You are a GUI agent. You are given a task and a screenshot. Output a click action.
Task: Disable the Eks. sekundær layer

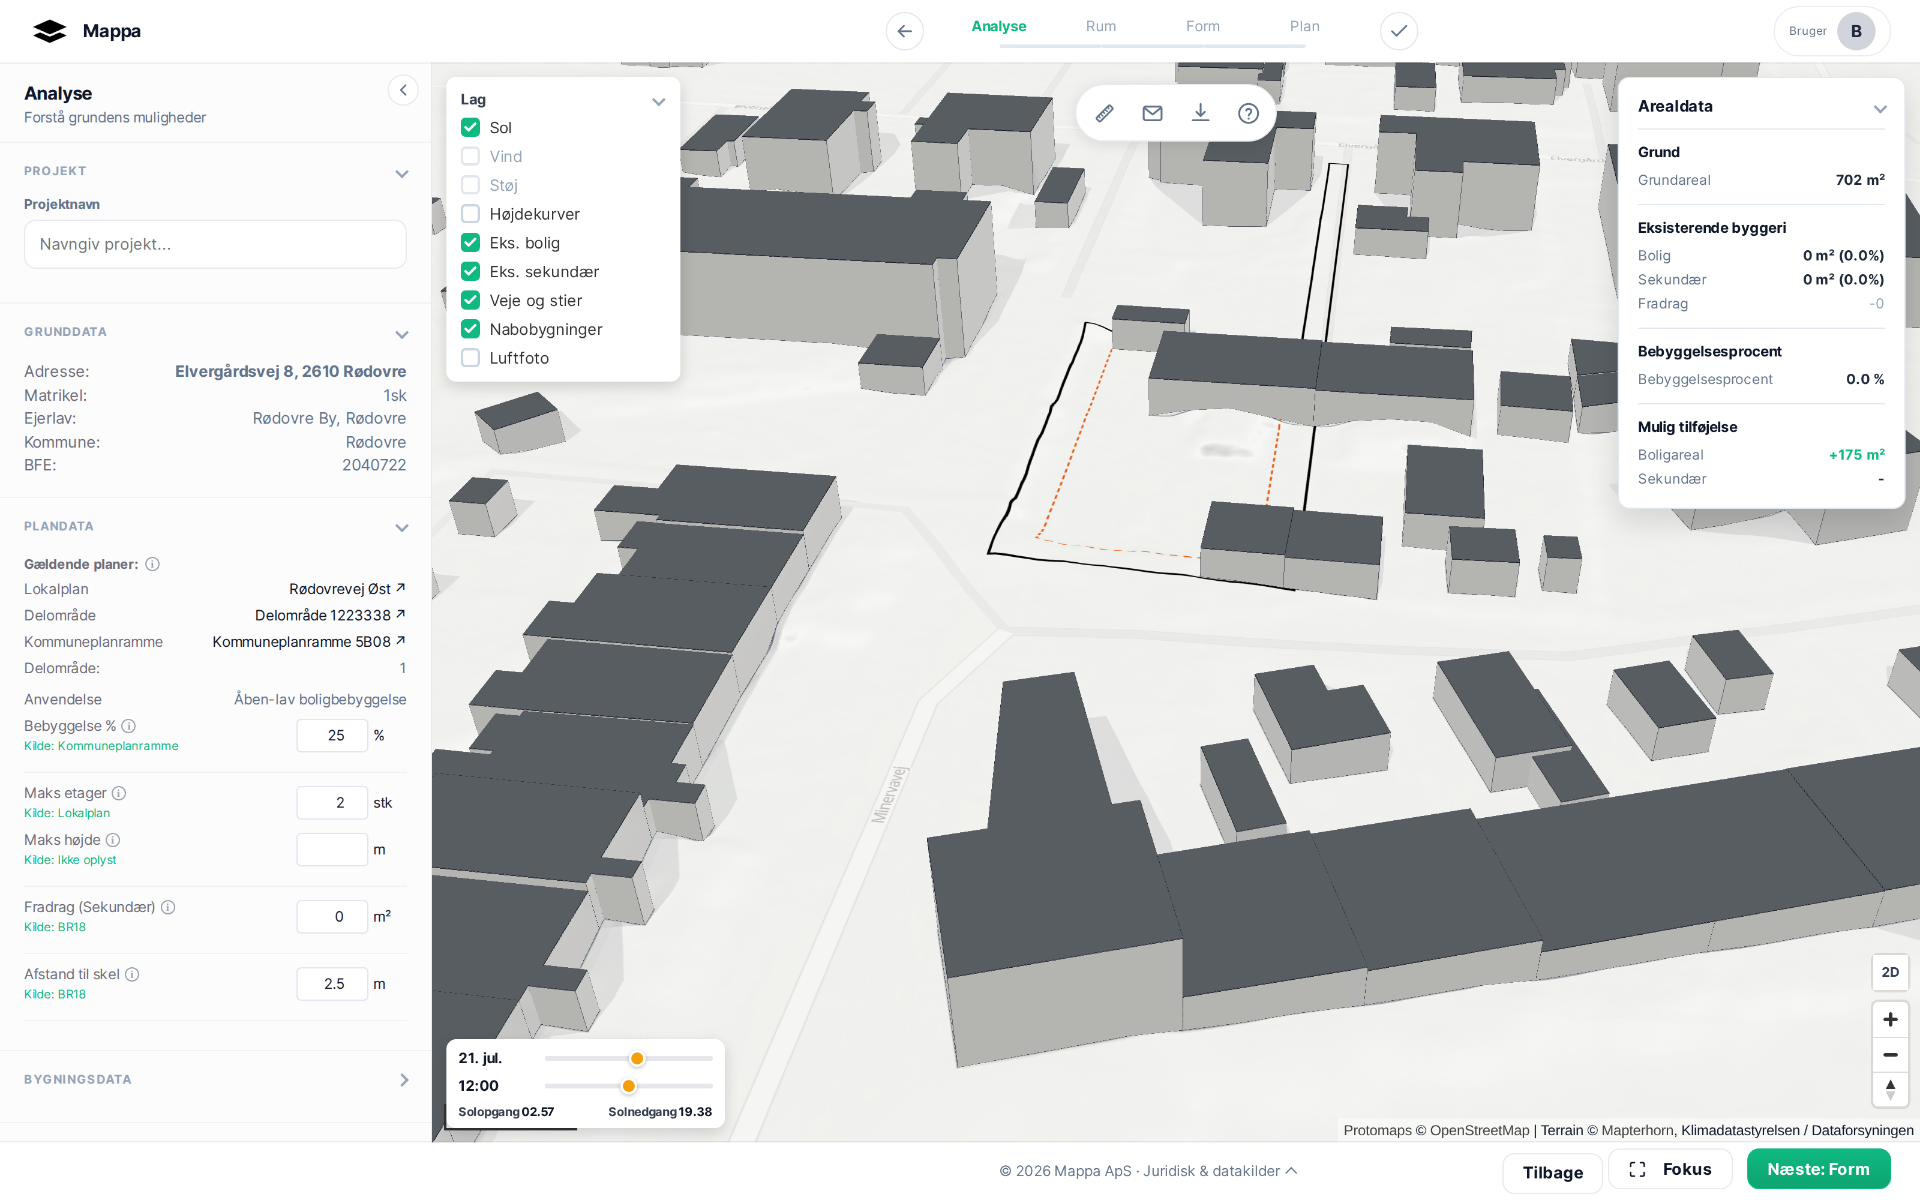point(470,271)
